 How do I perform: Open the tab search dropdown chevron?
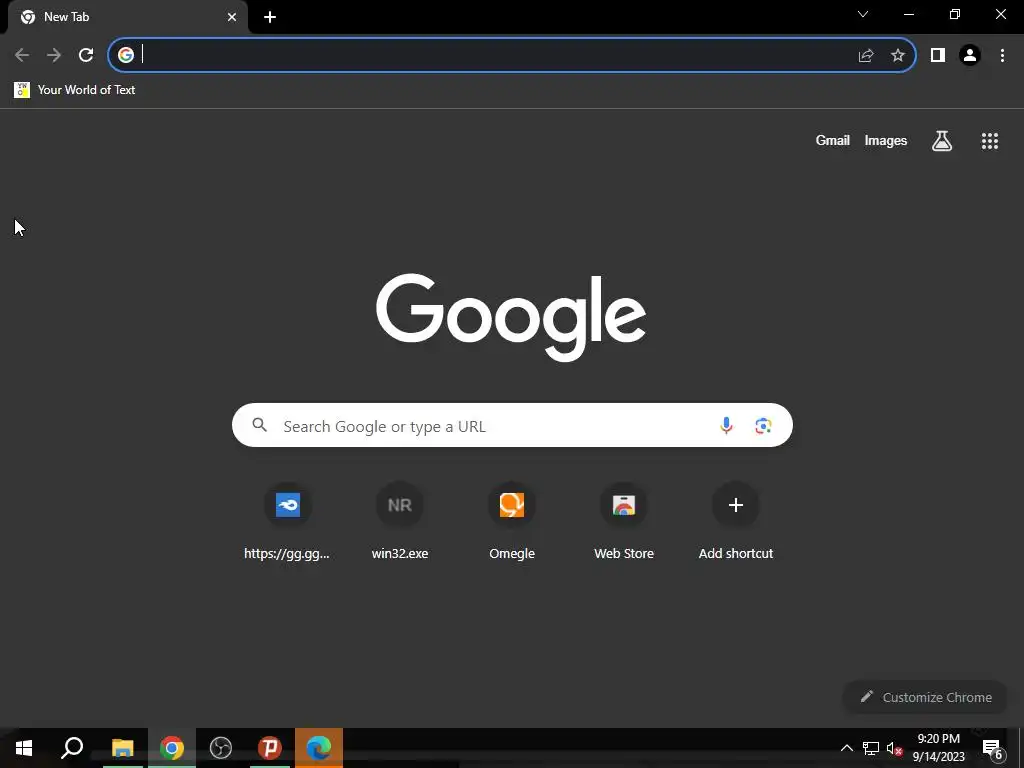[863, 14]
